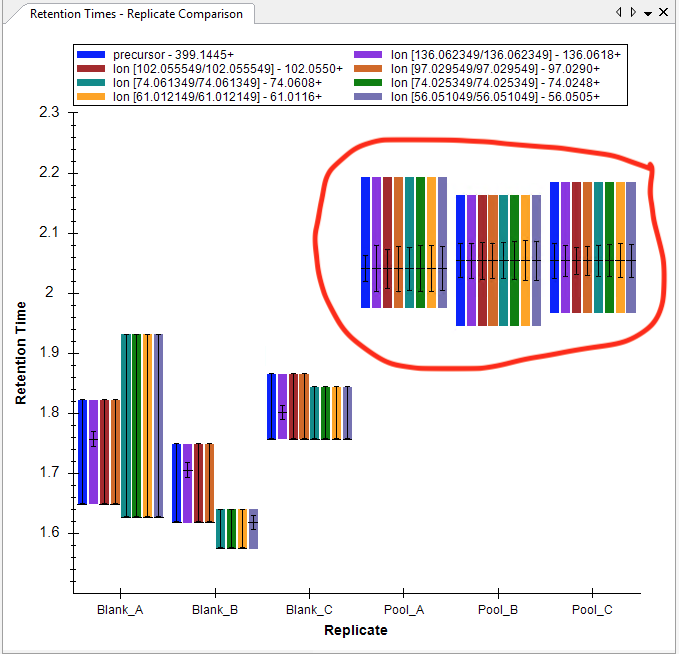679x654 pixels.
Task: Click the orange 61.0116+ legend swatch
Action: tap(92, 97)
